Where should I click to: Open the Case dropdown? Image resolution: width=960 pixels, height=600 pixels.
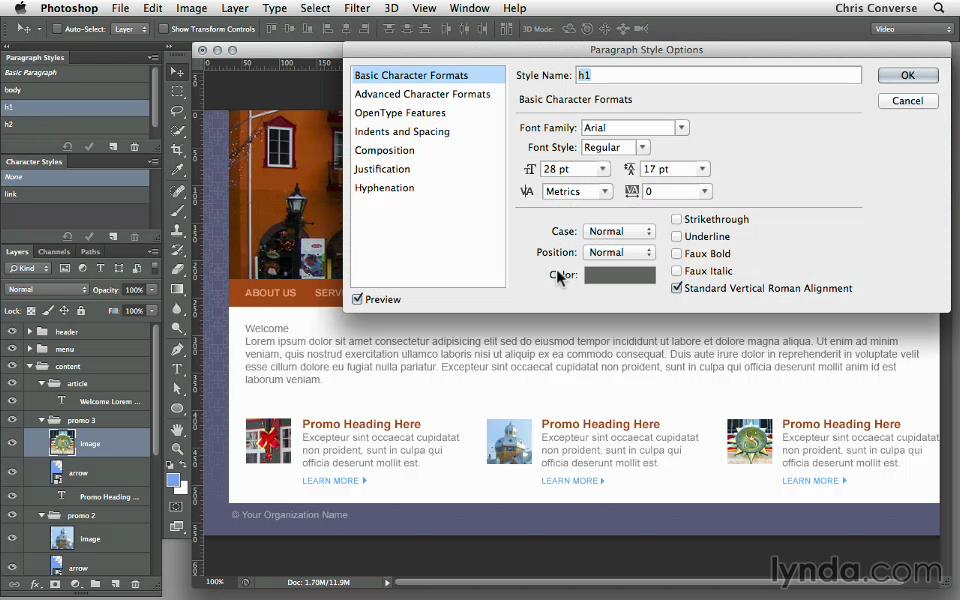pyautogui.click(x=618, y=232)
